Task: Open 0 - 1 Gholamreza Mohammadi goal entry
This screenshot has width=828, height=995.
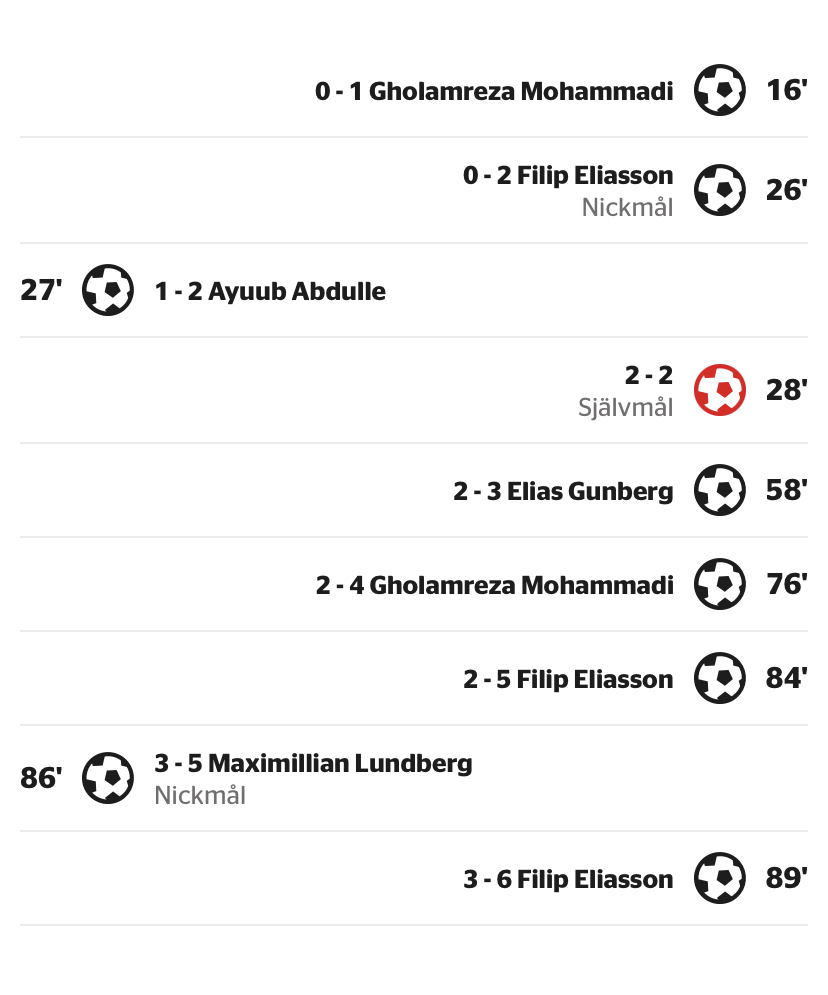Action: click(494, 92)
